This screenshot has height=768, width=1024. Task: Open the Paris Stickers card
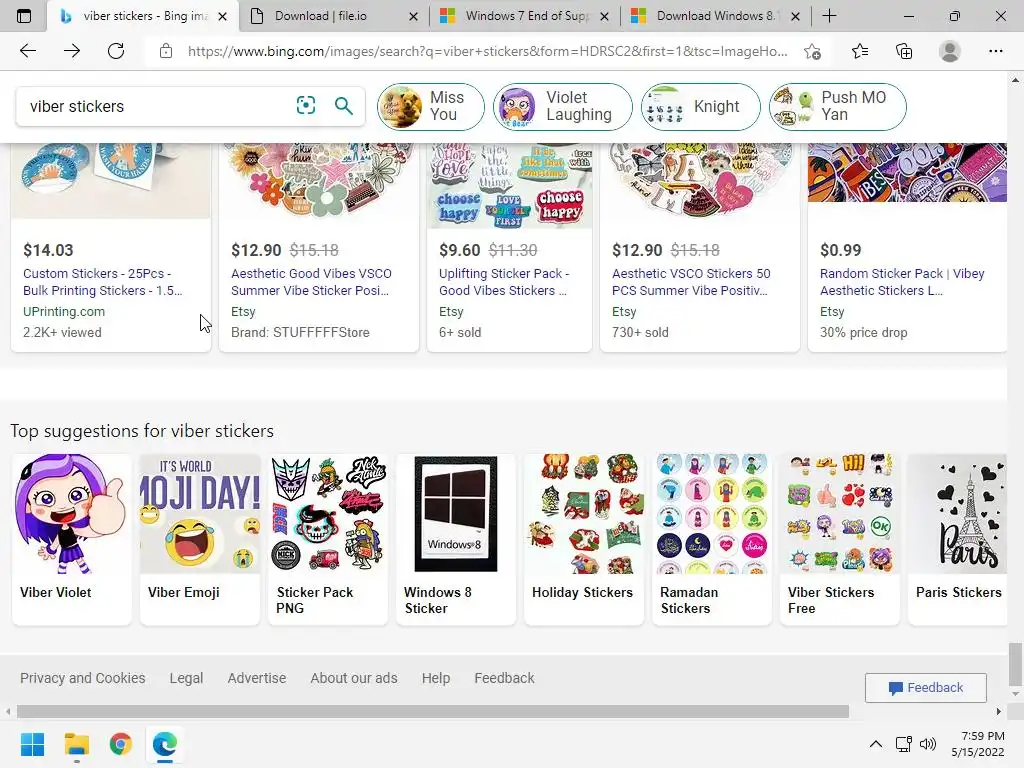[x=957, y=539]
